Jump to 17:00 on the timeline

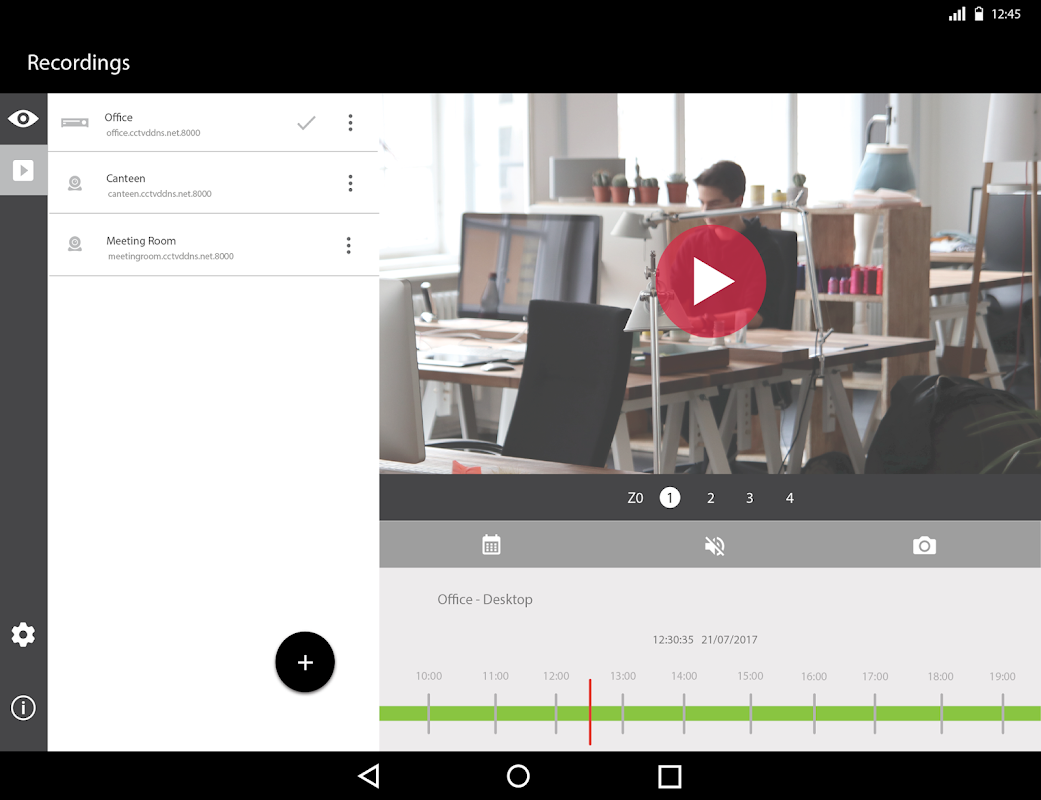[x=875, y=676]
